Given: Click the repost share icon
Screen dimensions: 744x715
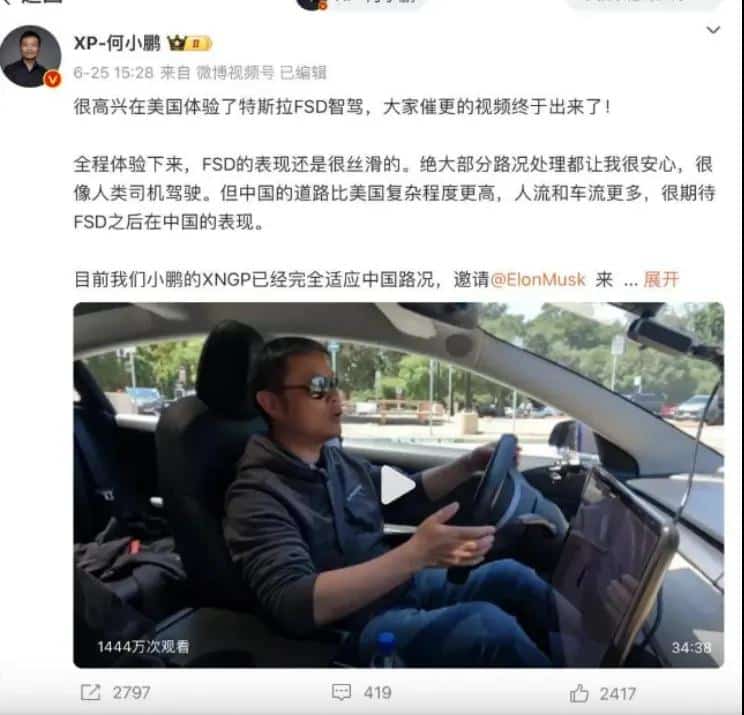Looking at the screenshot, I should coord(91,693).
